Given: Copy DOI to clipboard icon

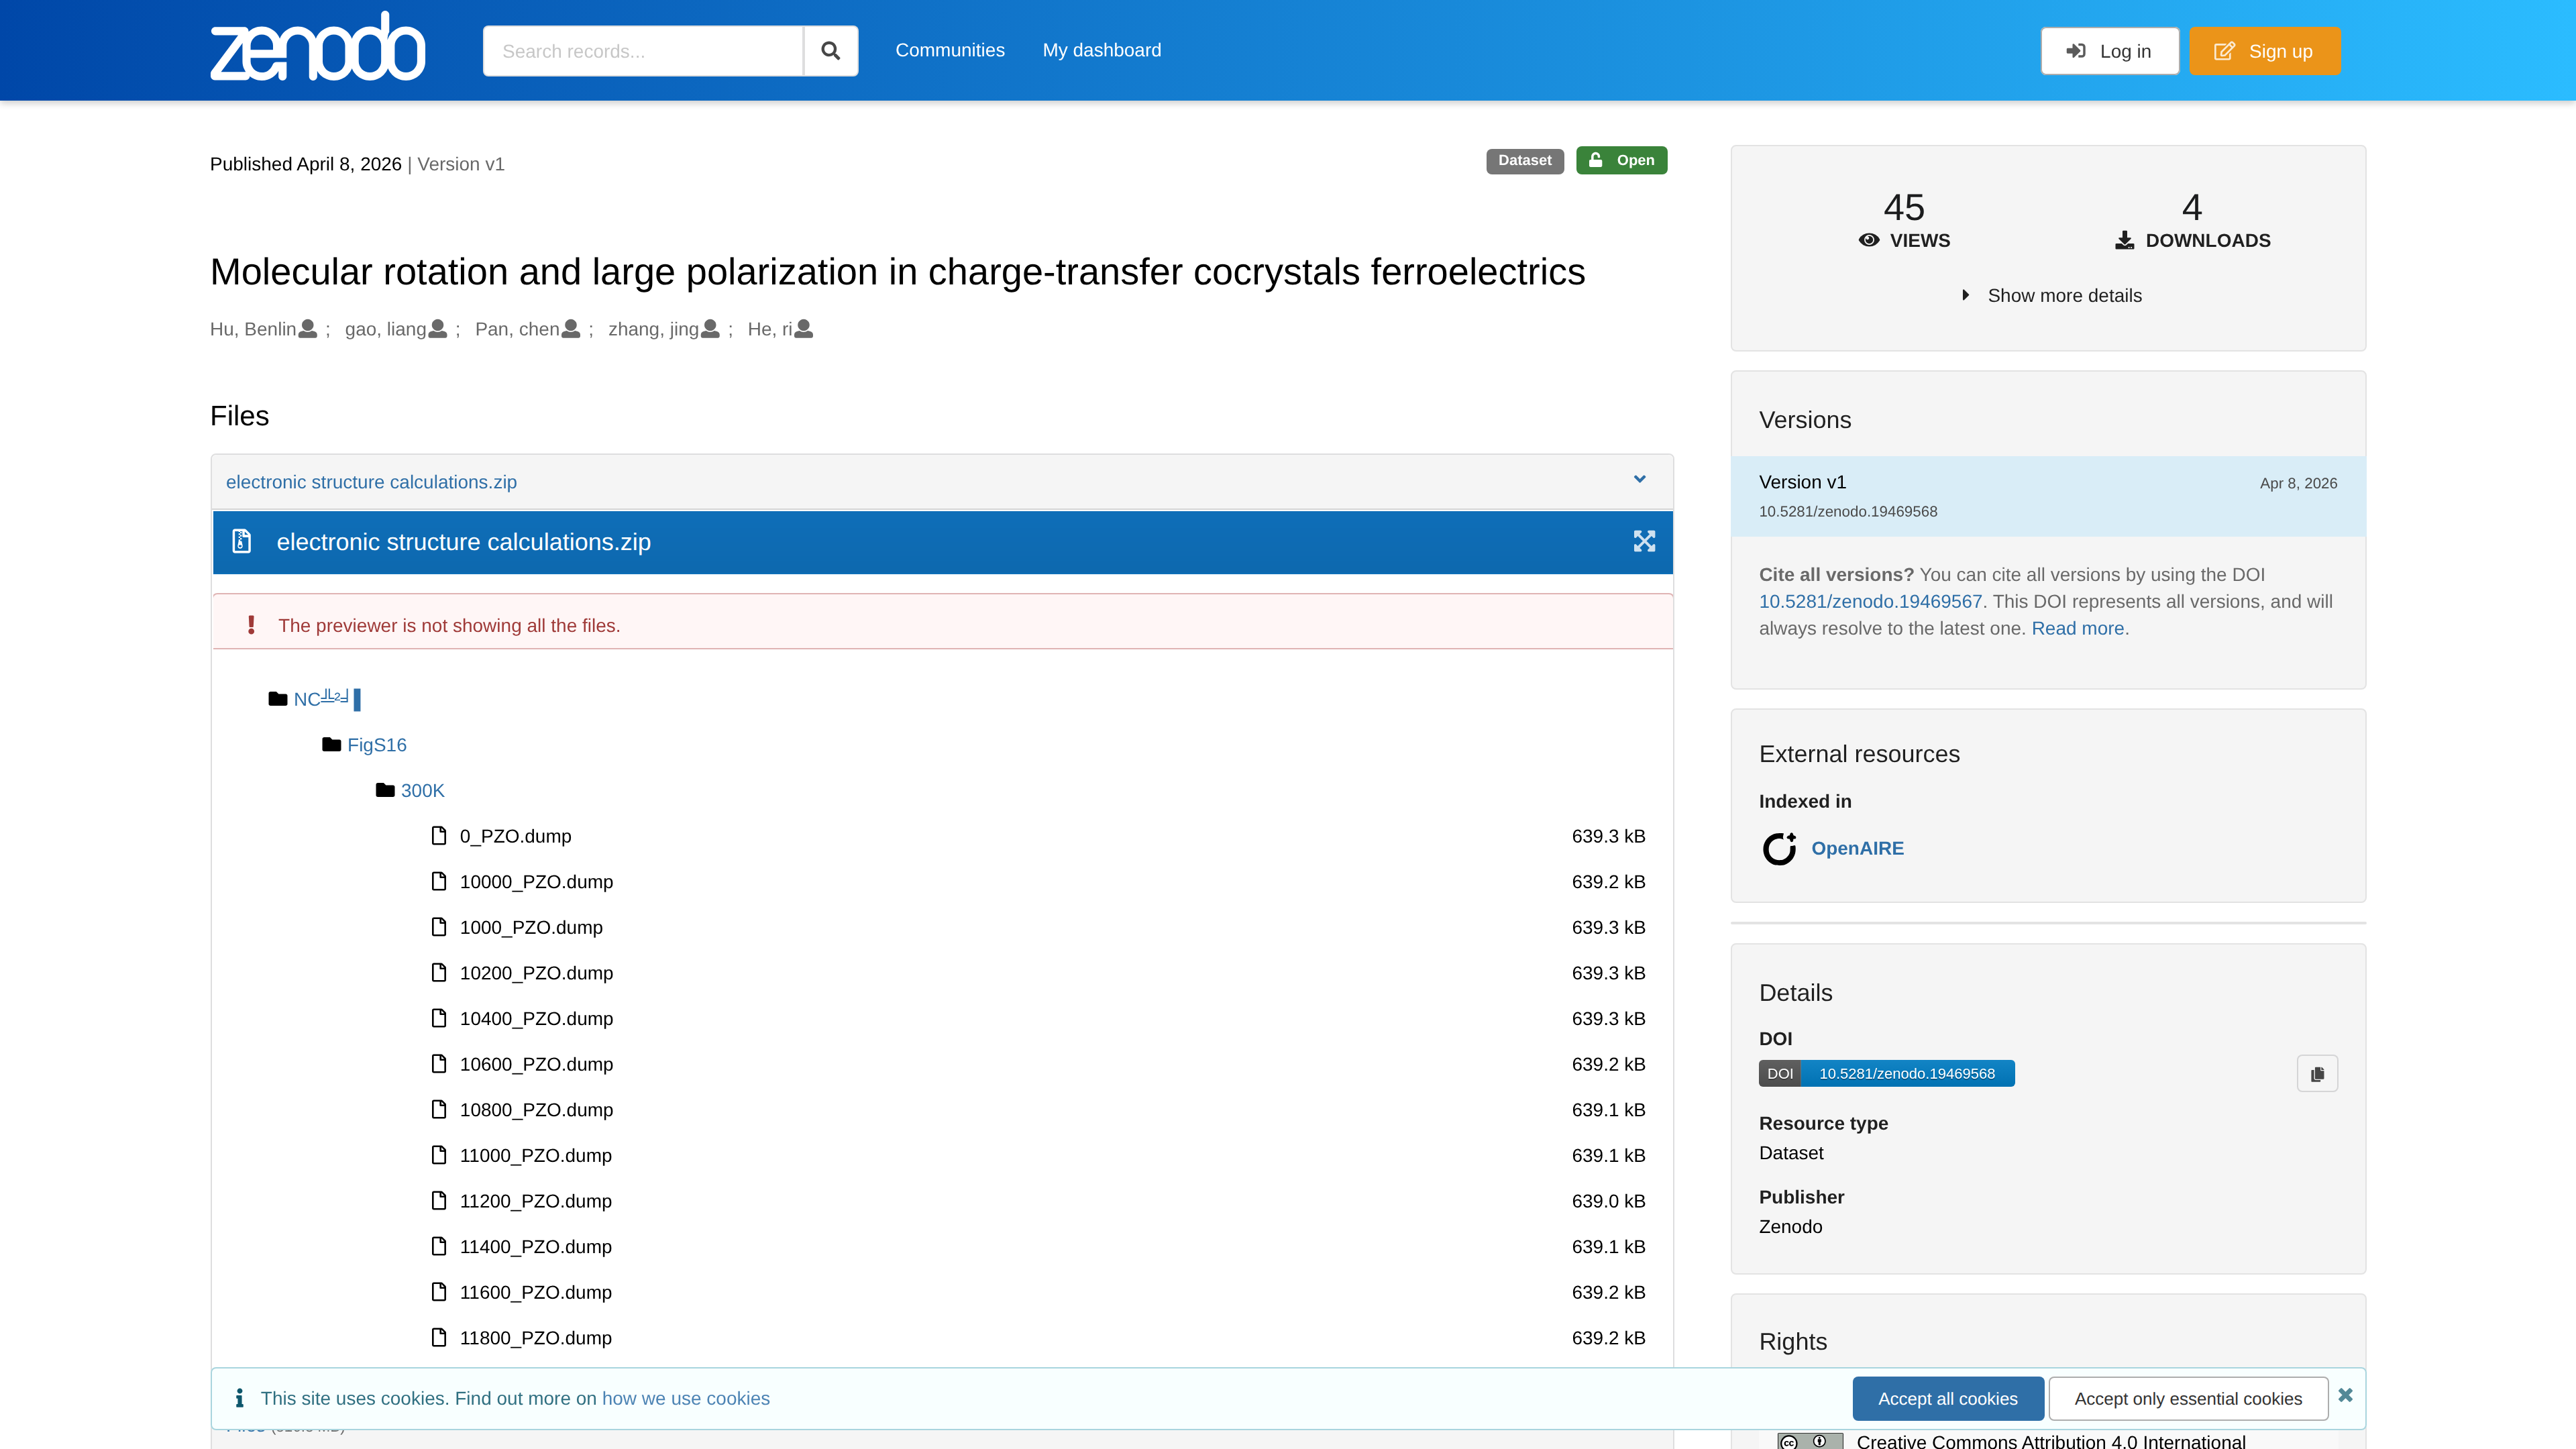Looking at the screenshot, I should pyautogui.click(x=2317, y=1073).
